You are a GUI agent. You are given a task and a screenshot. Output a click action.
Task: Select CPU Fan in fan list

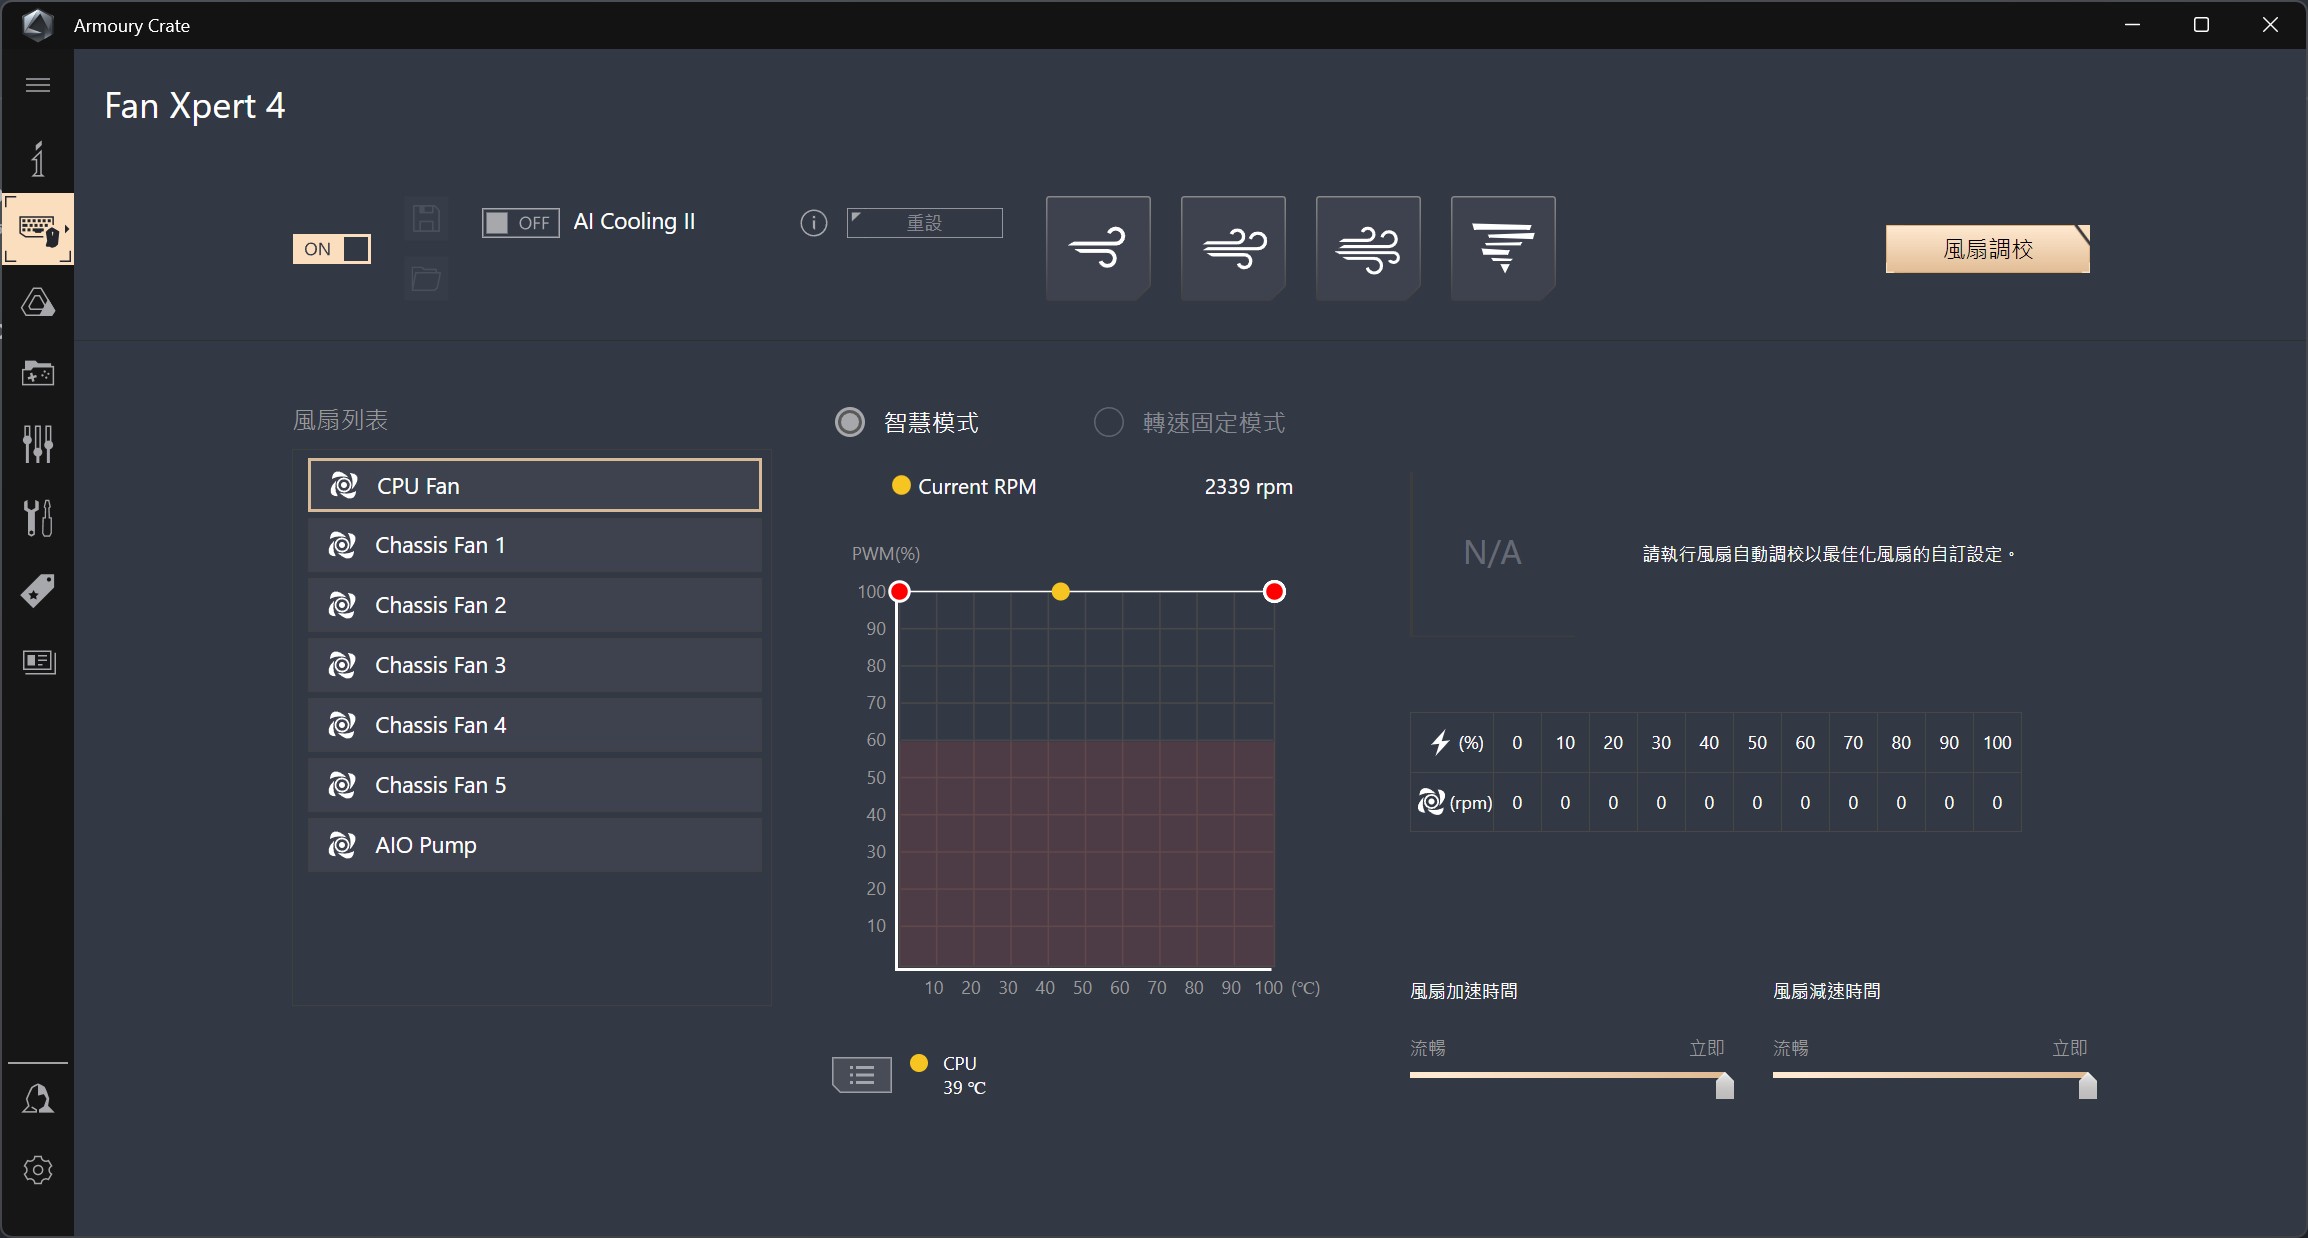click(x=535, y=485)
